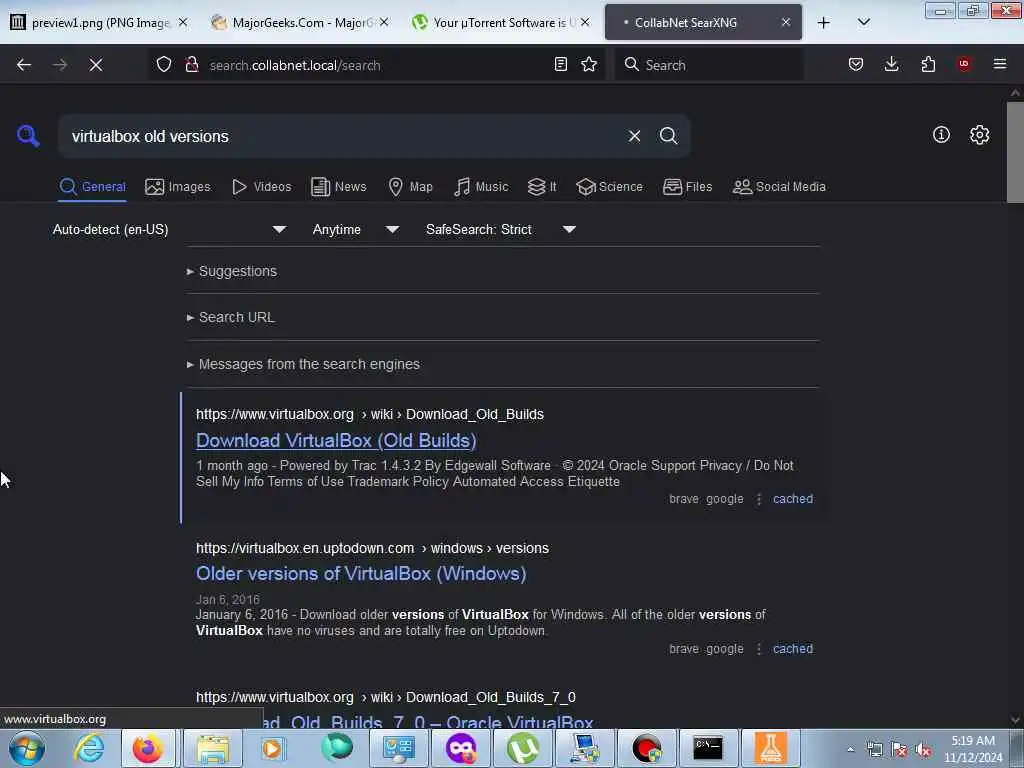The image size is (1024, 768).
Task: Open tracking protection shield icon
Action: coord(164,65)
